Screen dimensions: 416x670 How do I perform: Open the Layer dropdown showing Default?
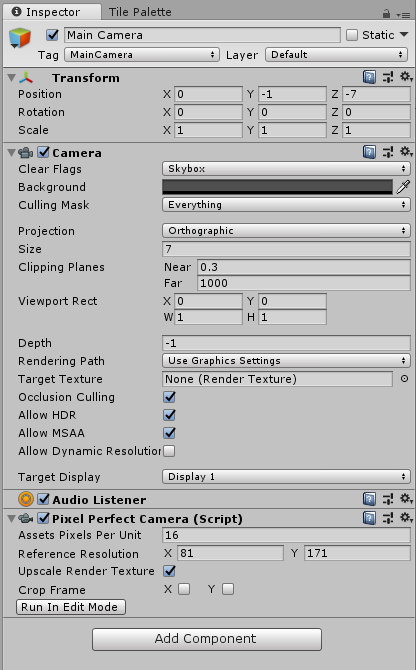(336, 55)
